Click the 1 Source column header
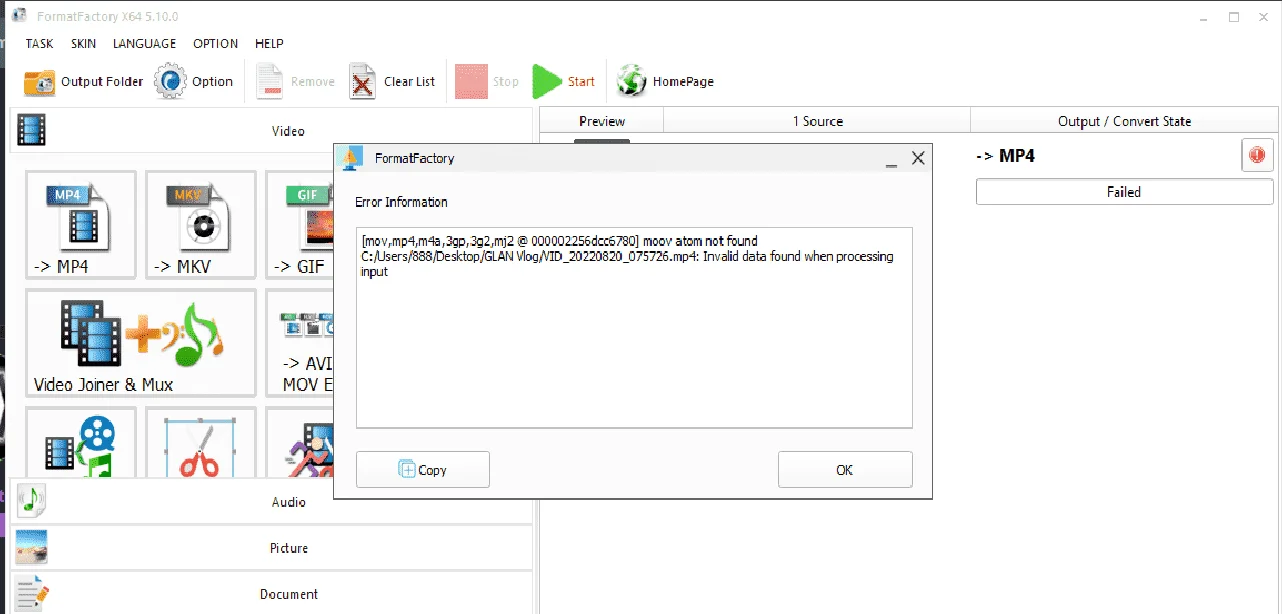The height and width of the screenshot is (614, 1282). coord(817,121)
